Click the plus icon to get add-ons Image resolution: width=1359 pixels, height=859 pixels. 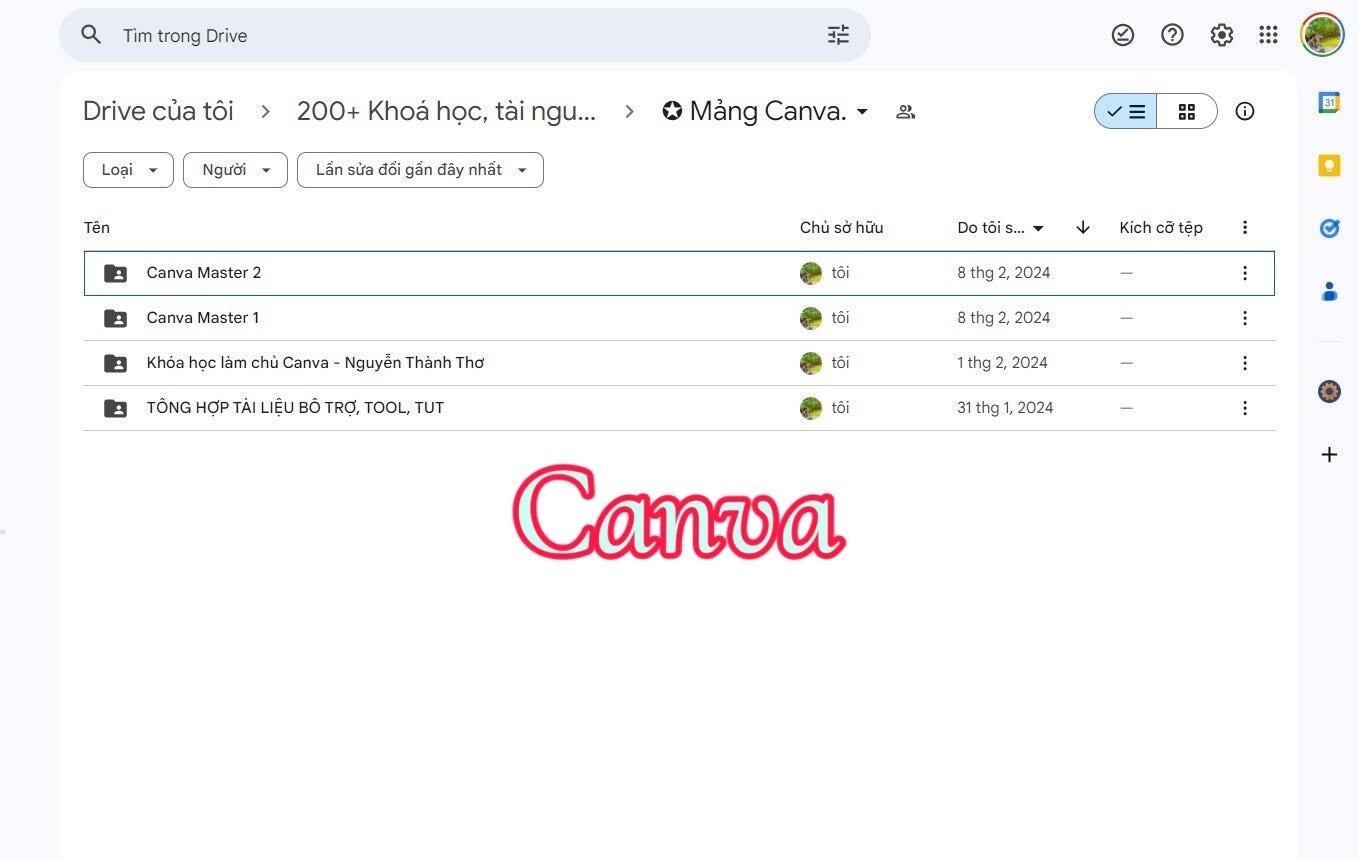[1329, 455]
